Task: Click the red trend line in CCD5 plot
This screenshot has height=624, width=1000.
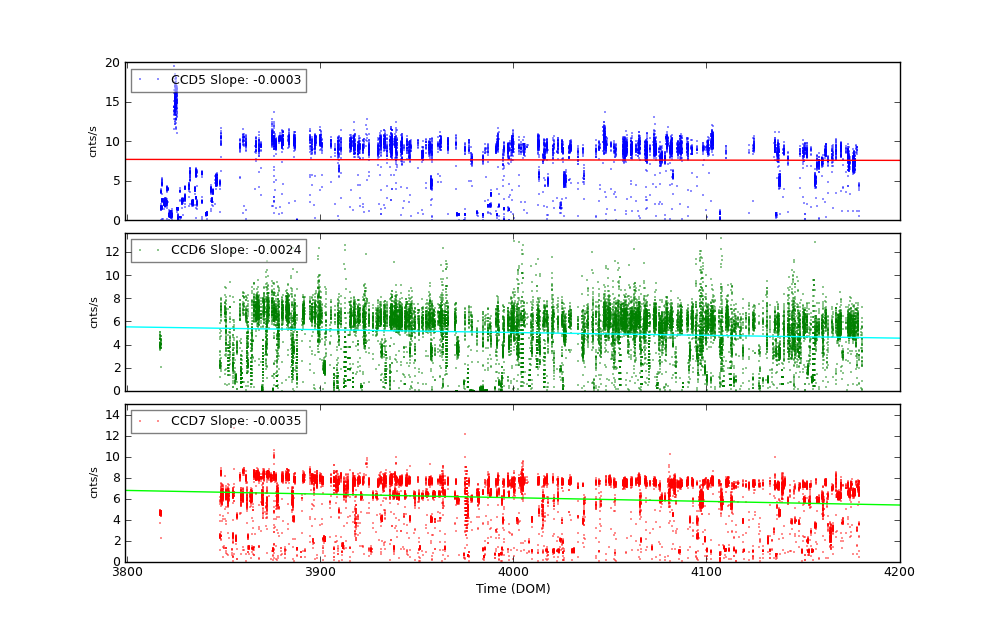Action: [600, 160]
